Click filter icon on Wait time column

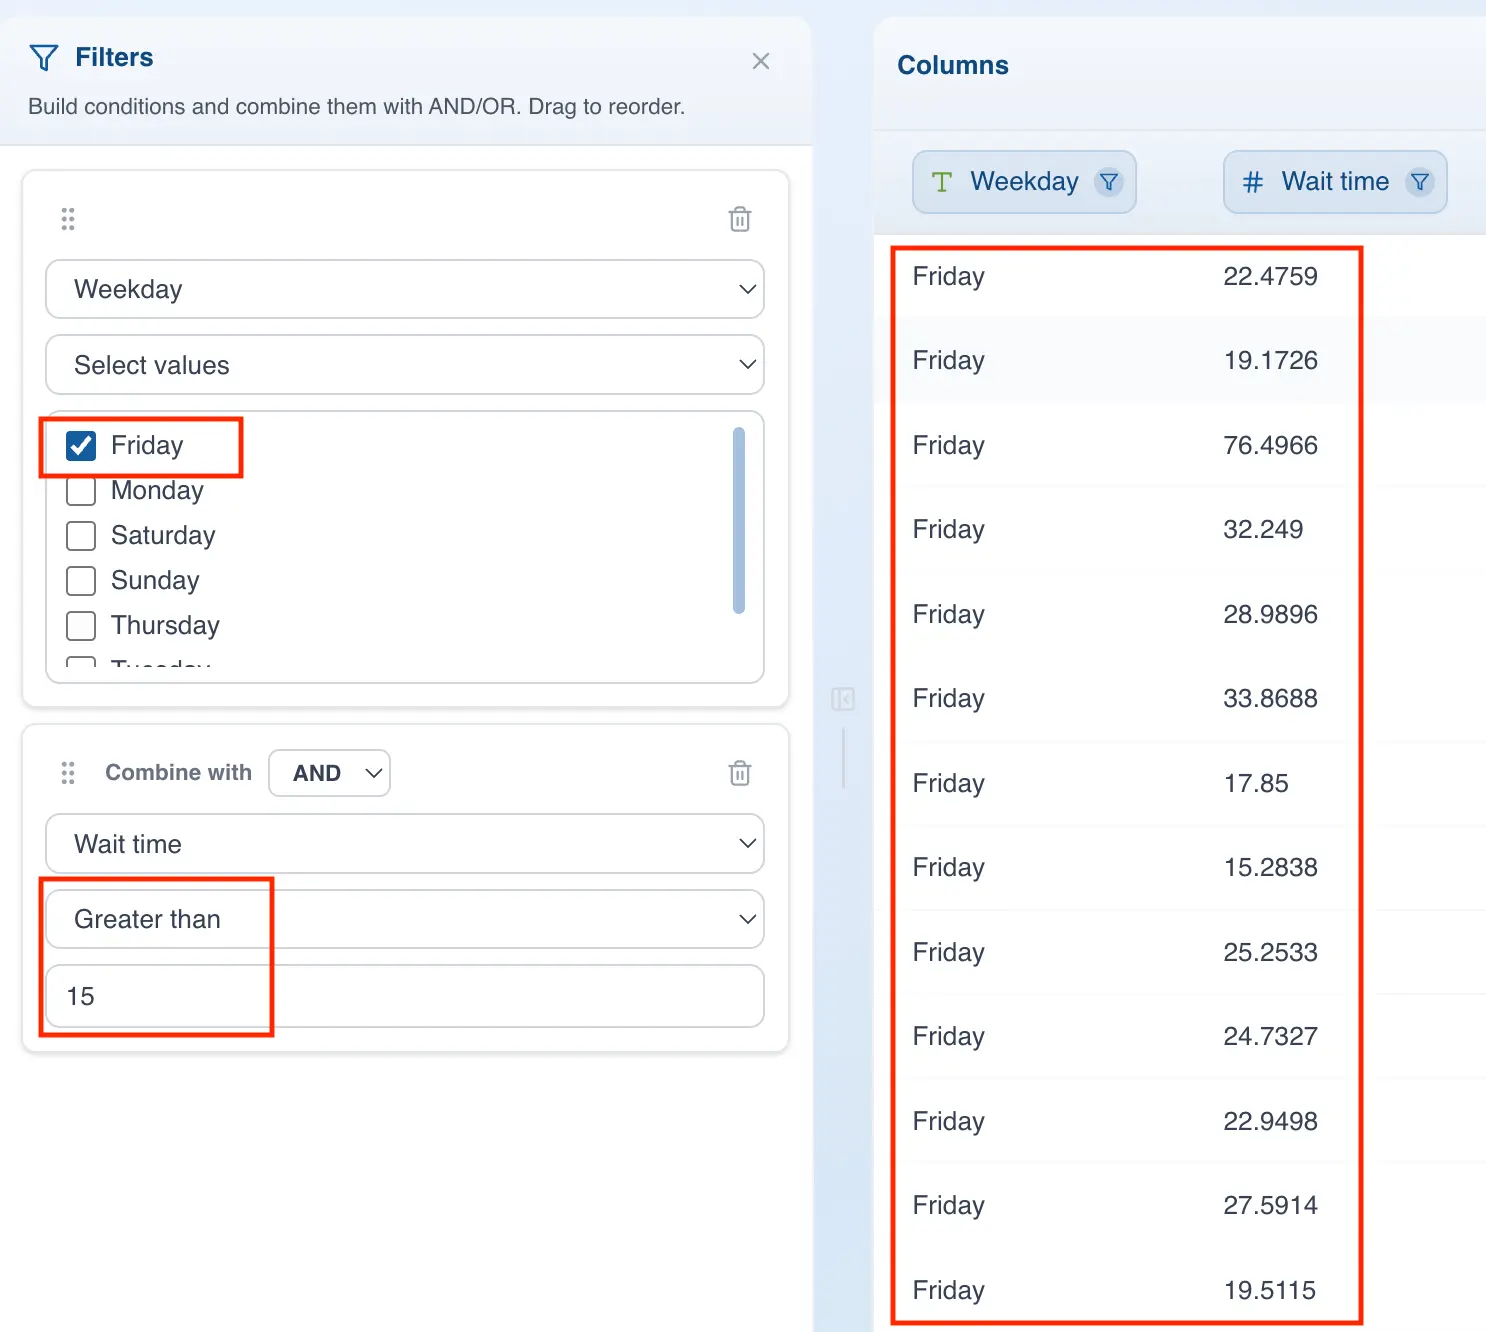(1419, 182)
